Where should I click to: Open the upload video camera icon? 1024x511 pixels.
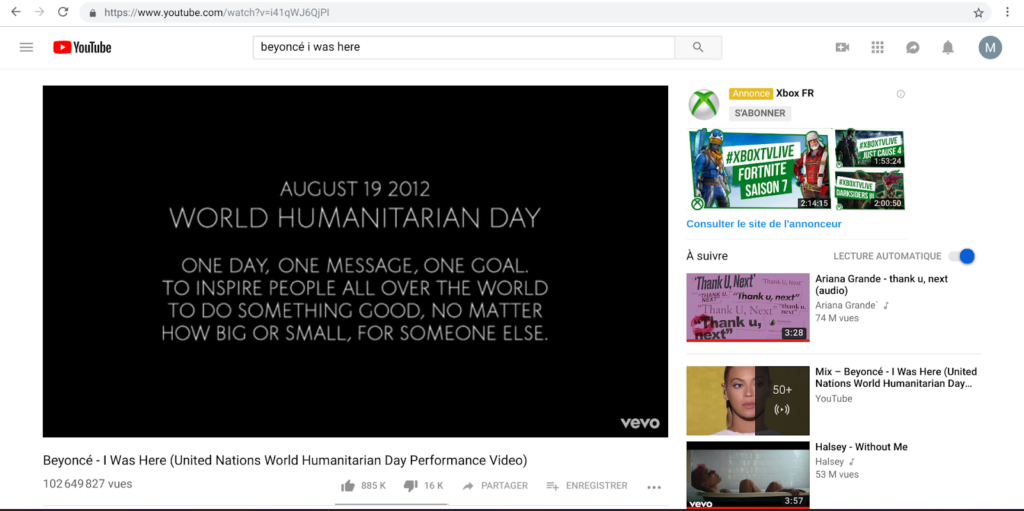[842, 47]
